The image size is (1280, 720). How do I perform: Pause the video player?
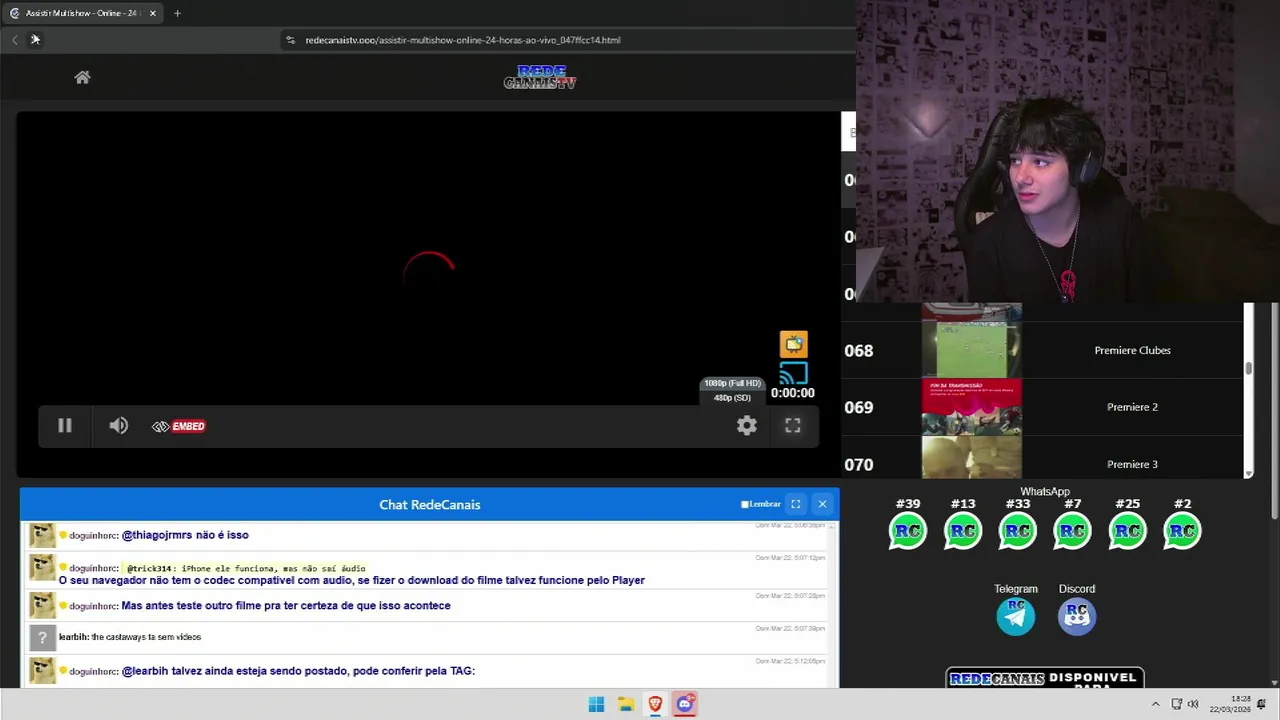pos(64,426)
